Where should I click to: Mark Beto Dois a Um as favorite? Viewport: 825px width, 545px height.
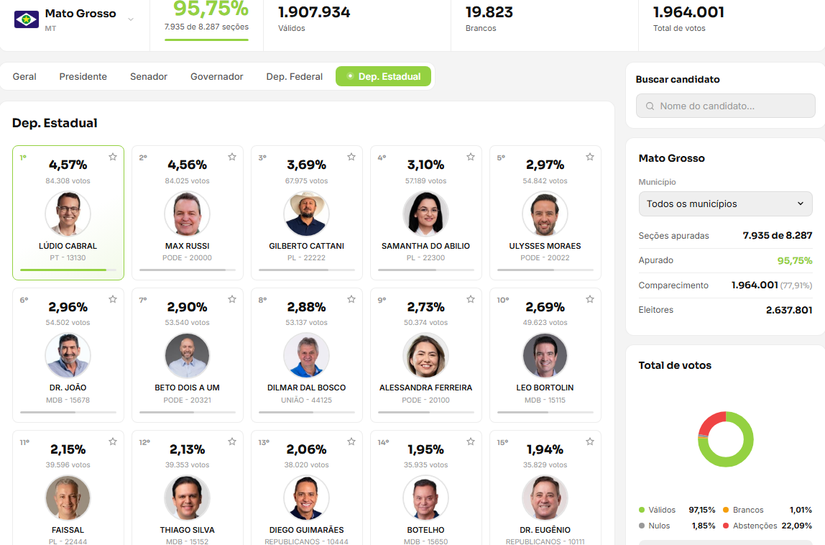232,299
